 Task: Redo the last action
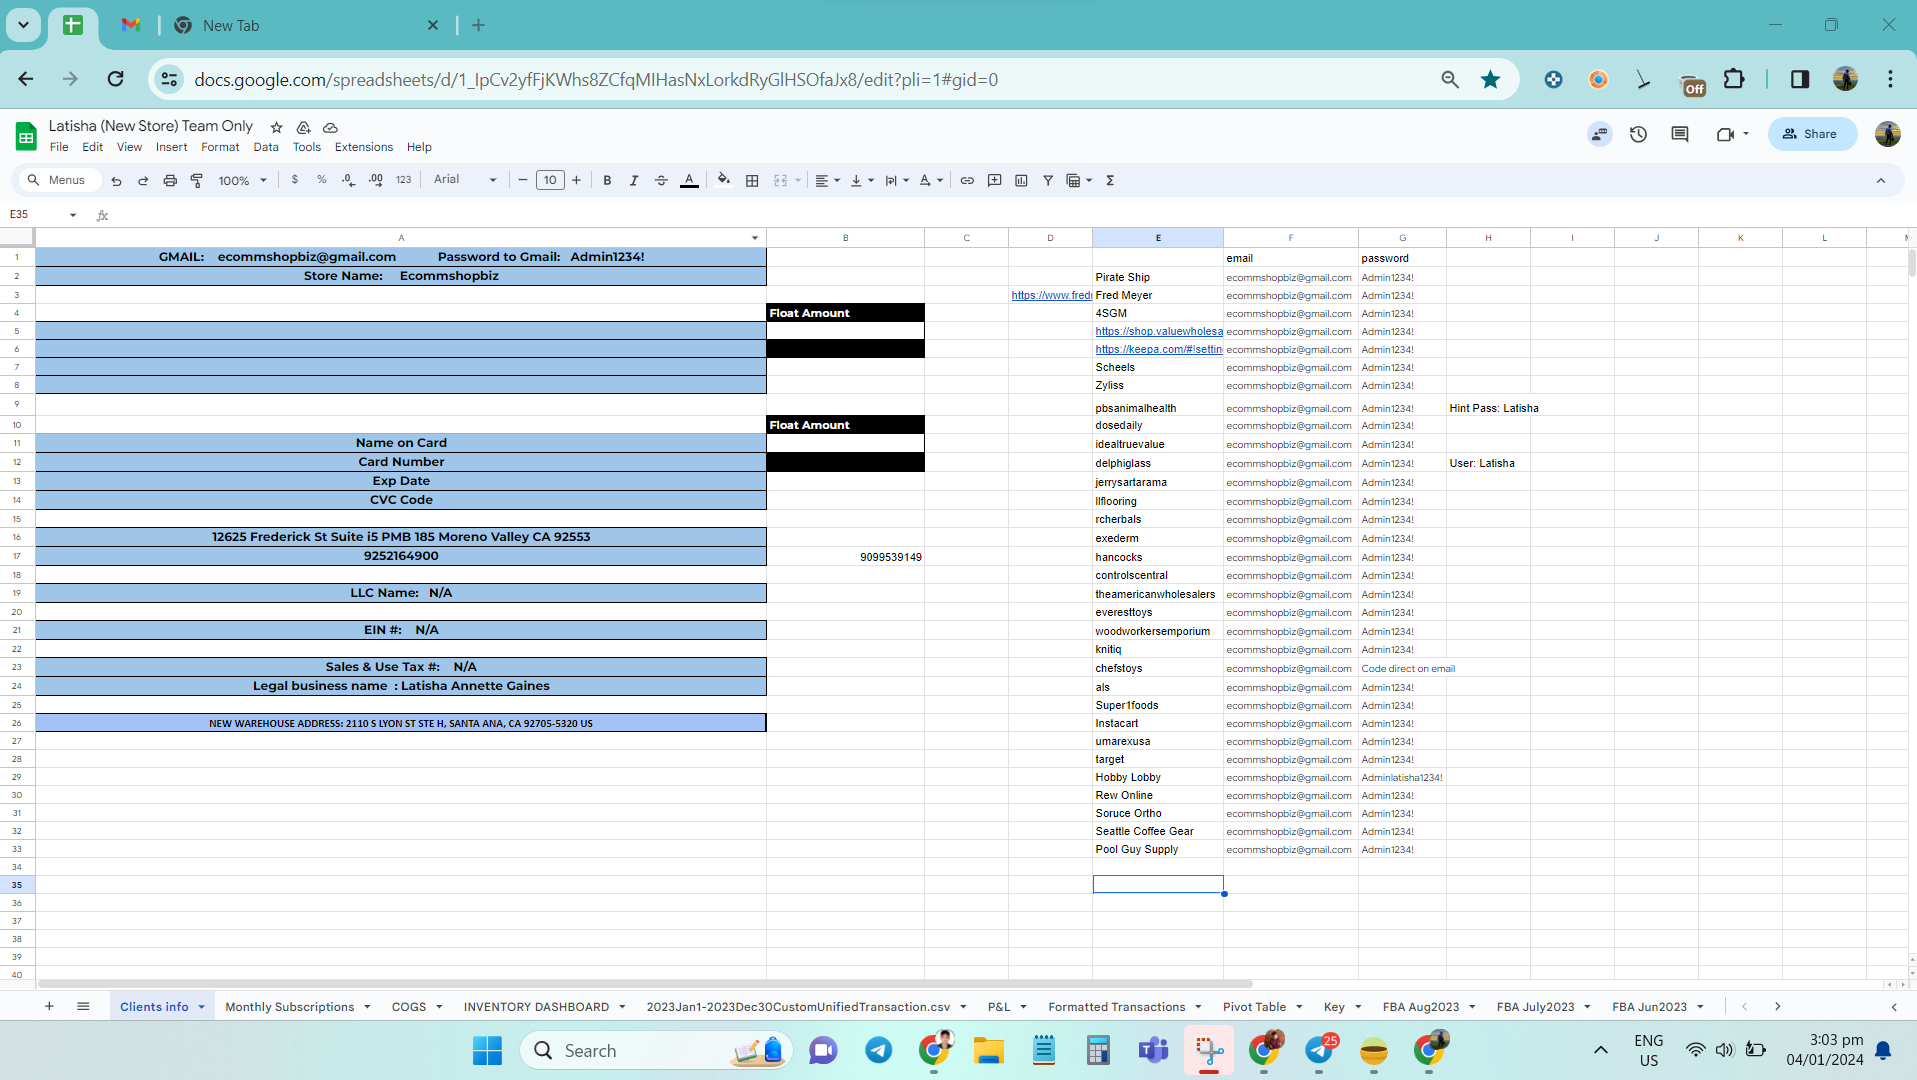tap(143, 181)
